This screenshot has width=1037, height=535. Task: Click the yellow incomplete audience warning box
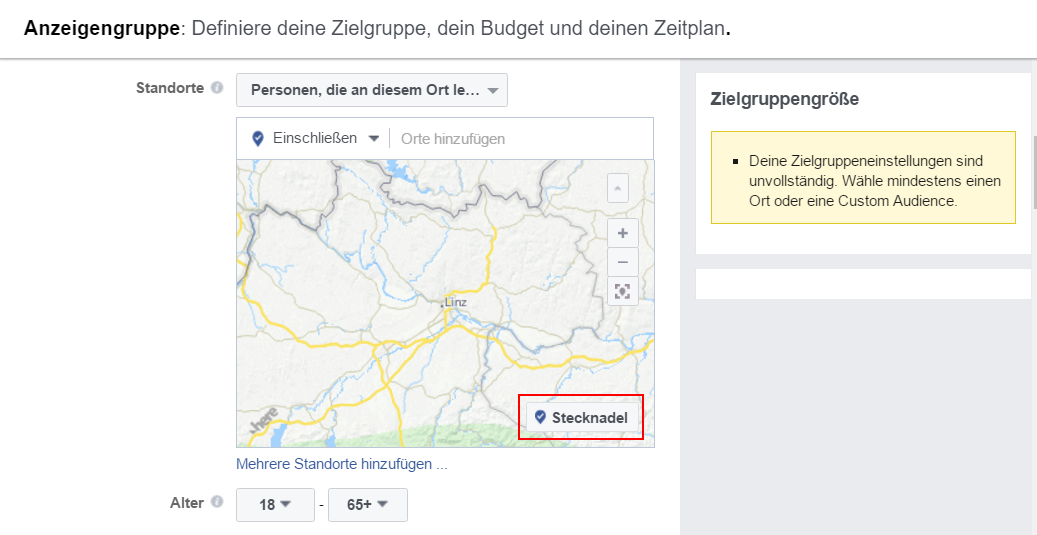[862, 176]
